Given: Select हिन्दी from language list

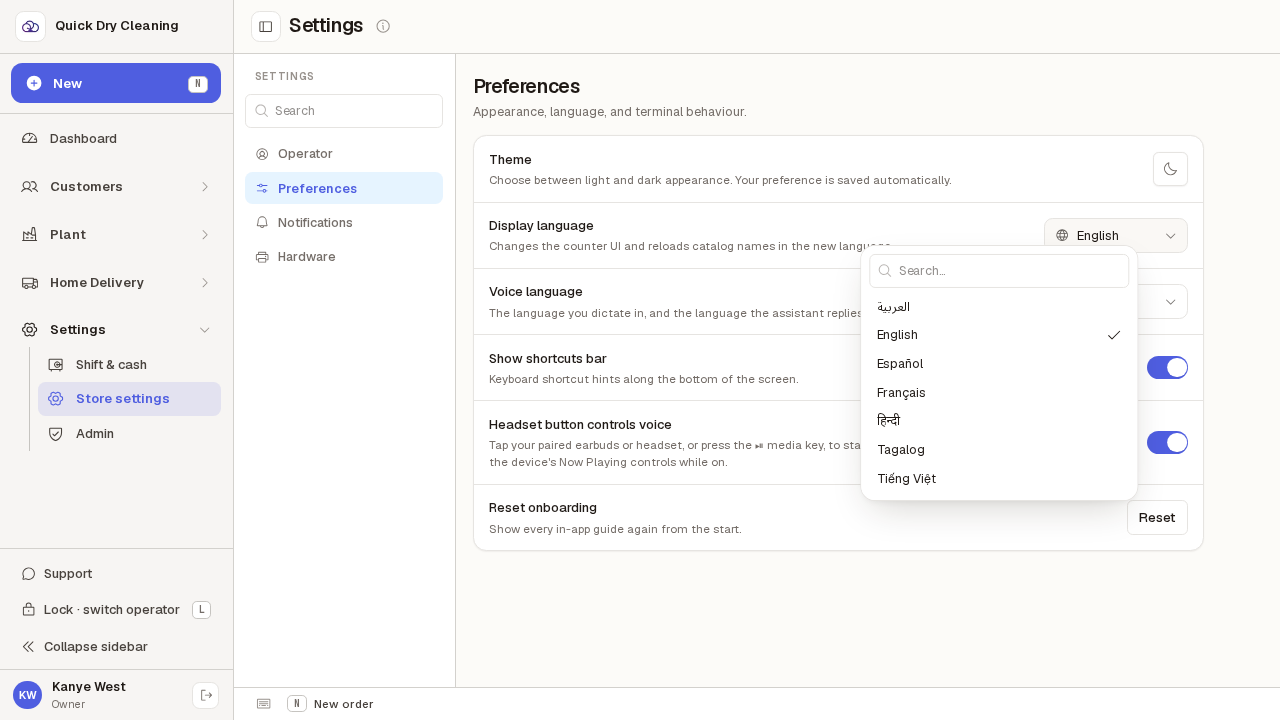Looking at the screenshot, I should [999, 421].
